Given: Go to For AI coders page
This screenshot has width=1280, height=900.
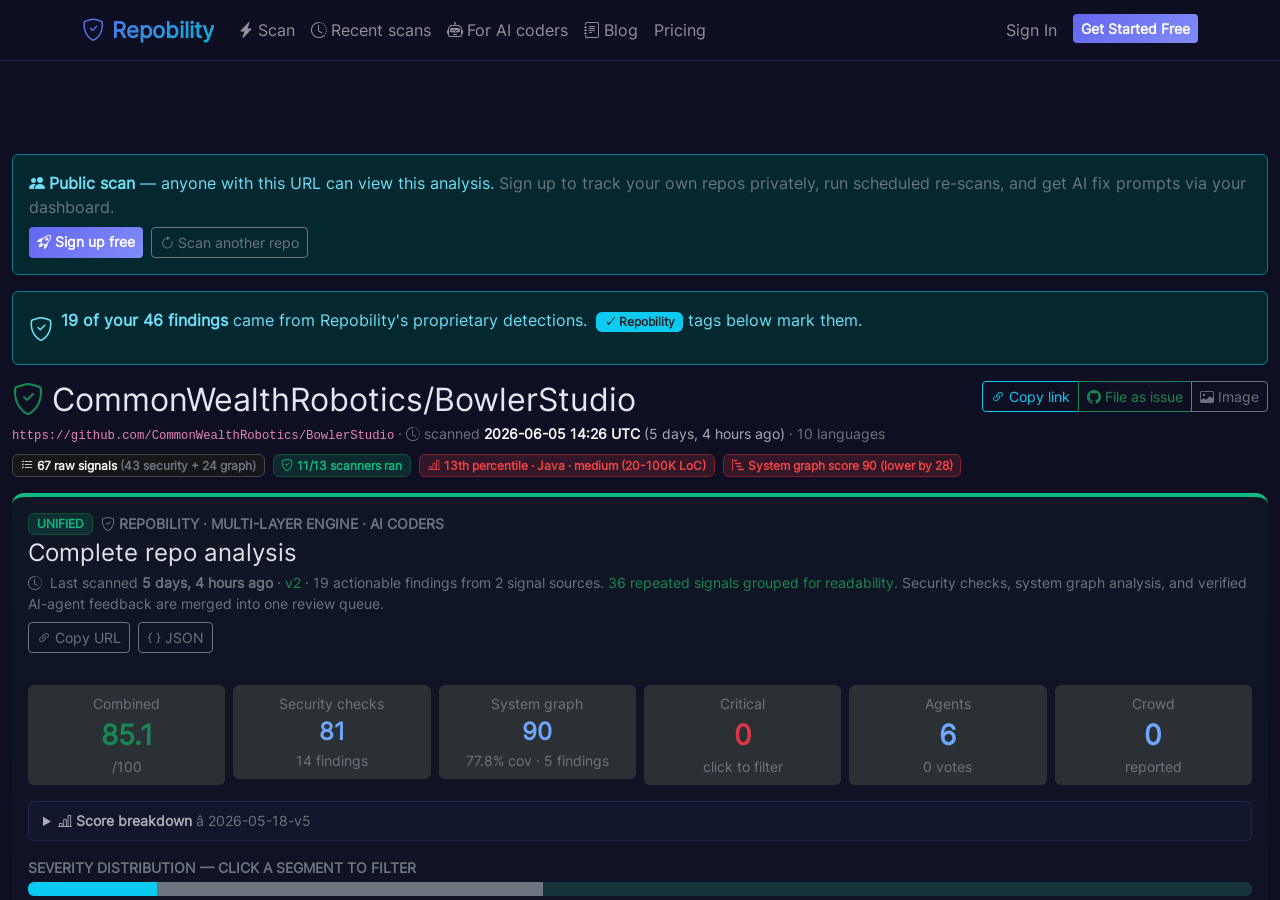Looking at the screenshot, I should tap(507, 30).
